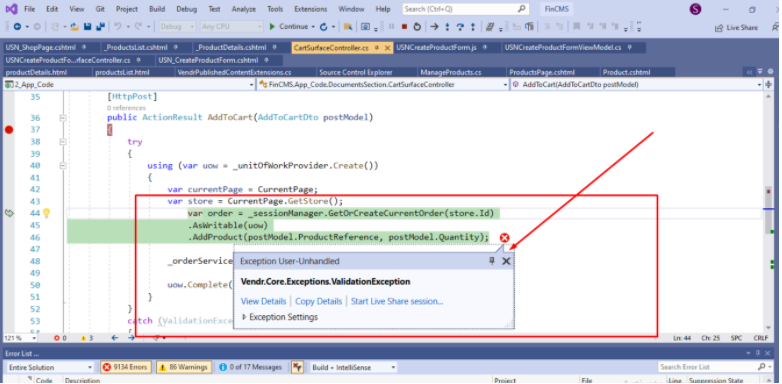The image size is (782, 384).
Task: Click the Code column header in Error List
Action: point(44,381)
